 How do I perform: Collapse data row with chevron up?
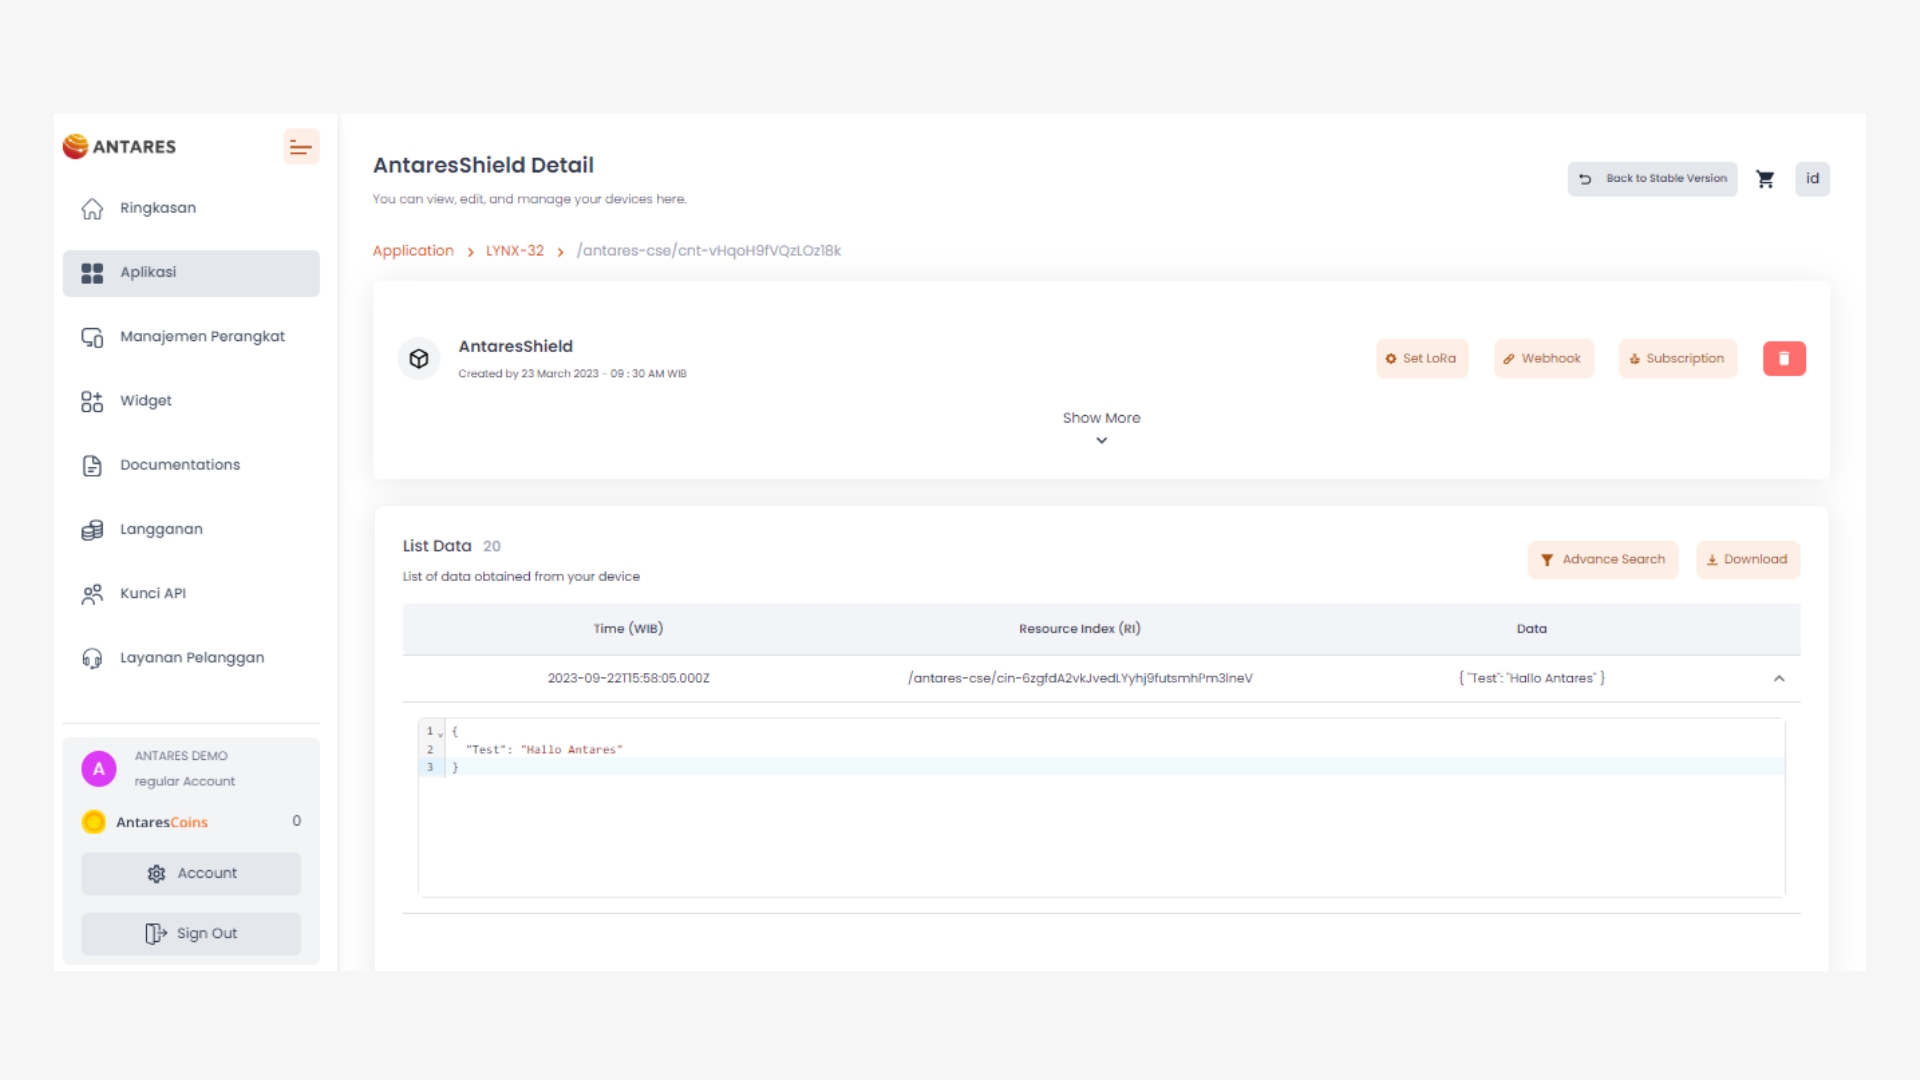[1779, 679]
